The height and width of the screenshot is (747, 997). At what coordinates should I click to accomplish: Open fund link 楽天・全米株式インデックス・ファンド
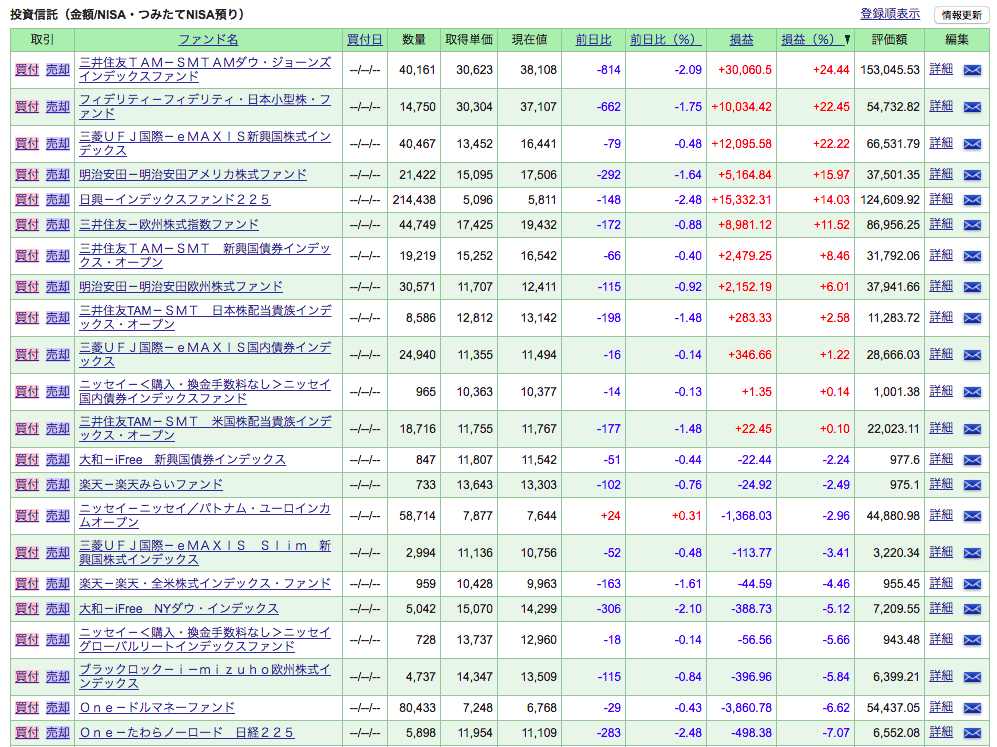205,584
